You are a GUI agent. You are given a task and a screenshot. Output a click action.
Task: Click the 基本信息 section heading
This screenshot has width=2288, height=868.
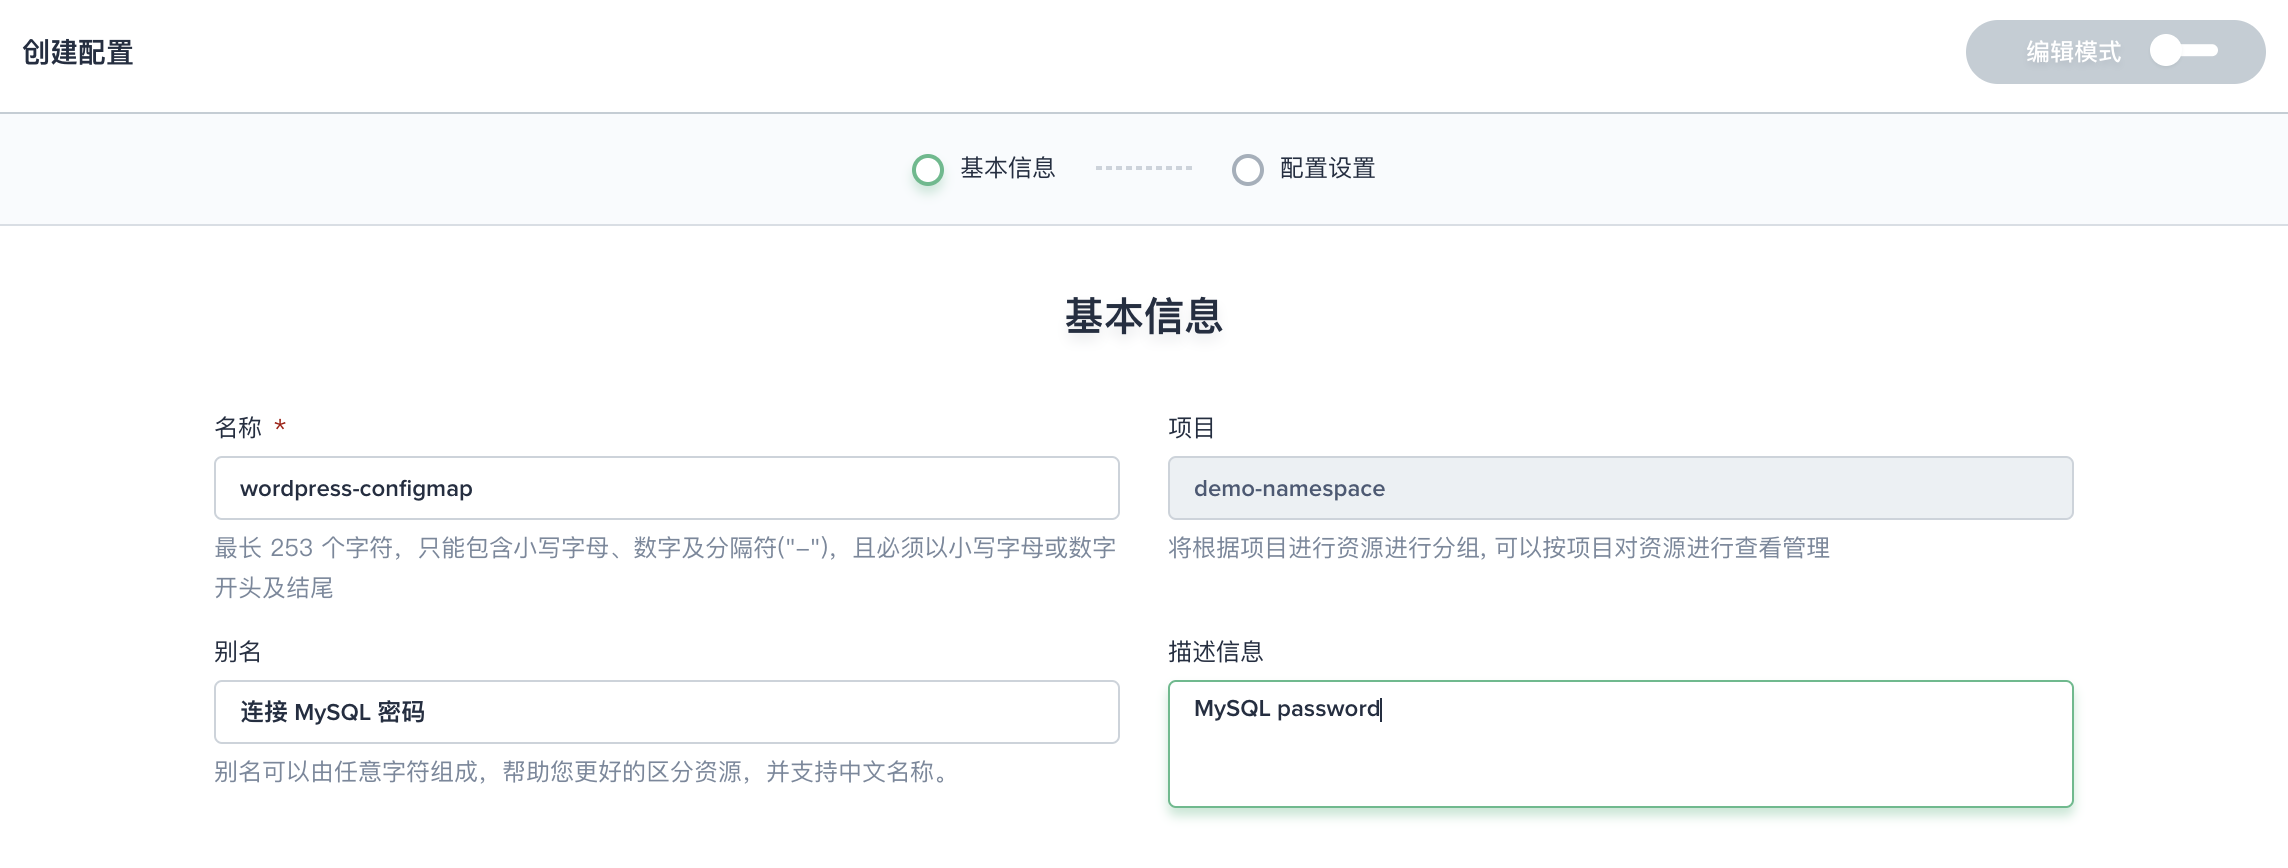click(1144, 316)
